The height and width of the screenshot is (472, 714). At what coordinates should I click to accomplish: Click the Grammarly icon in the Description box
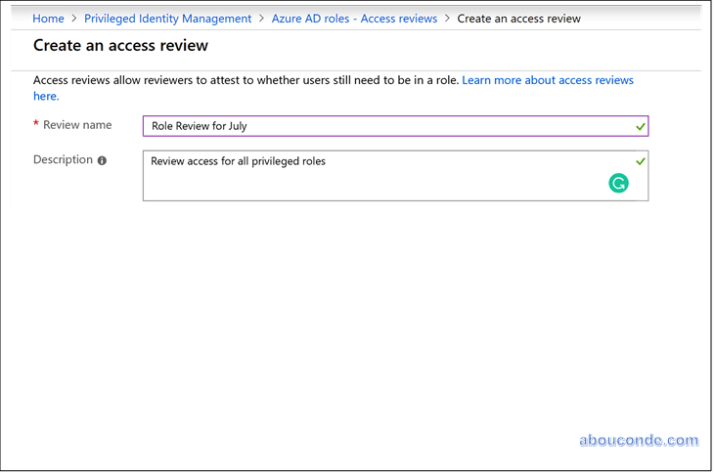pos(619,183)
